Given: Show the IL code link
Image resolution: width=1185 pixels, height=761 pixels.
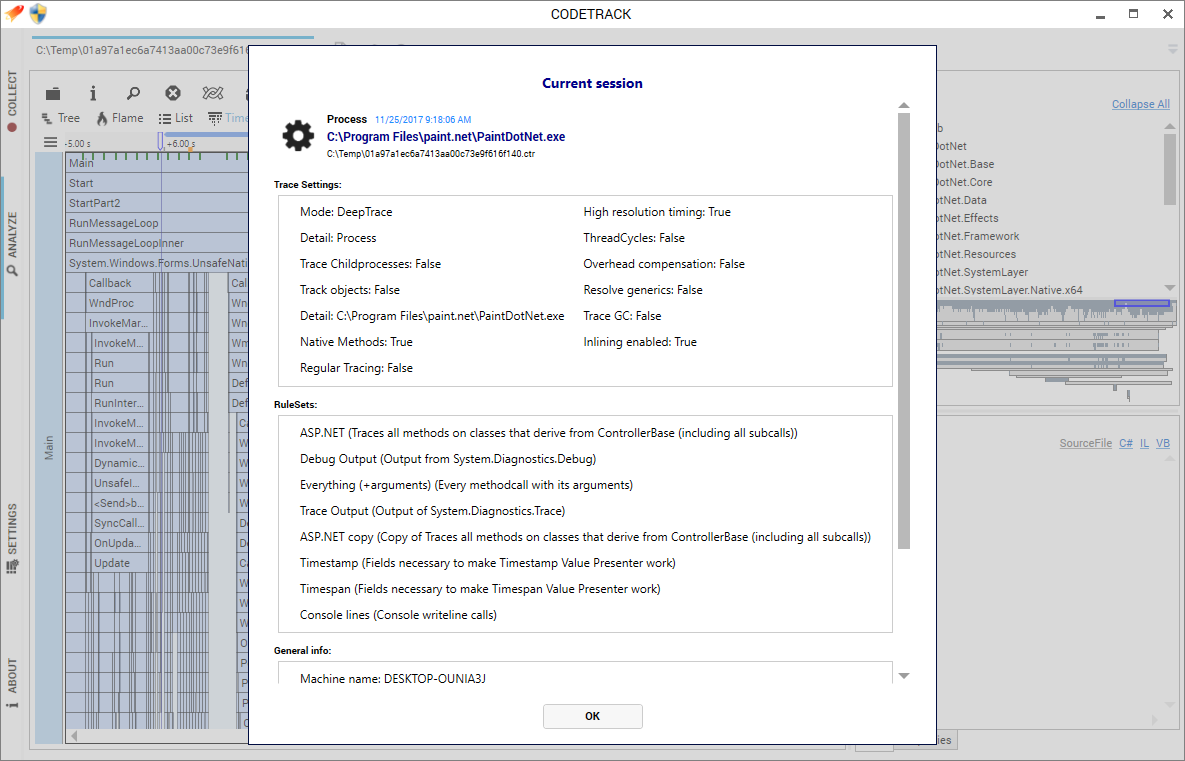Looking at the screenshot, I should (1144, 443).
